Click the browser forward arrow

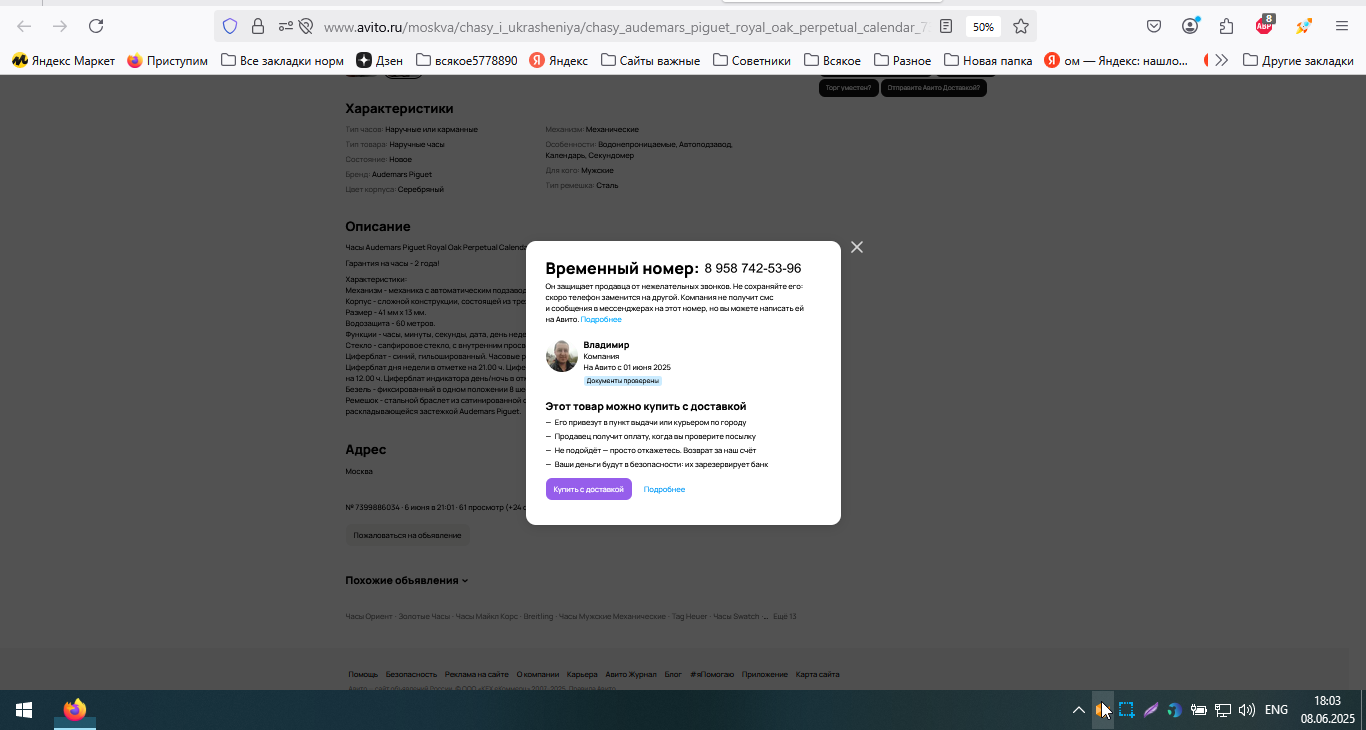[x=60, y=27]
